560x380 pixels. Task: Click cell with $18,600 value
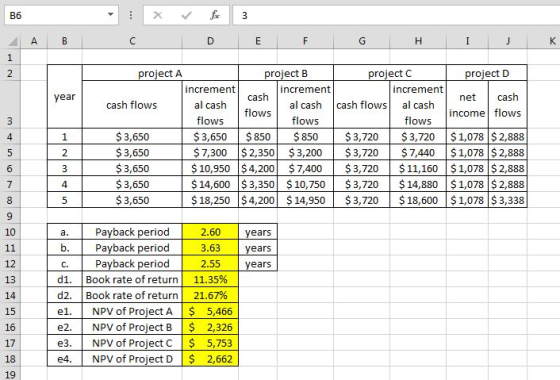pos(418,200)
